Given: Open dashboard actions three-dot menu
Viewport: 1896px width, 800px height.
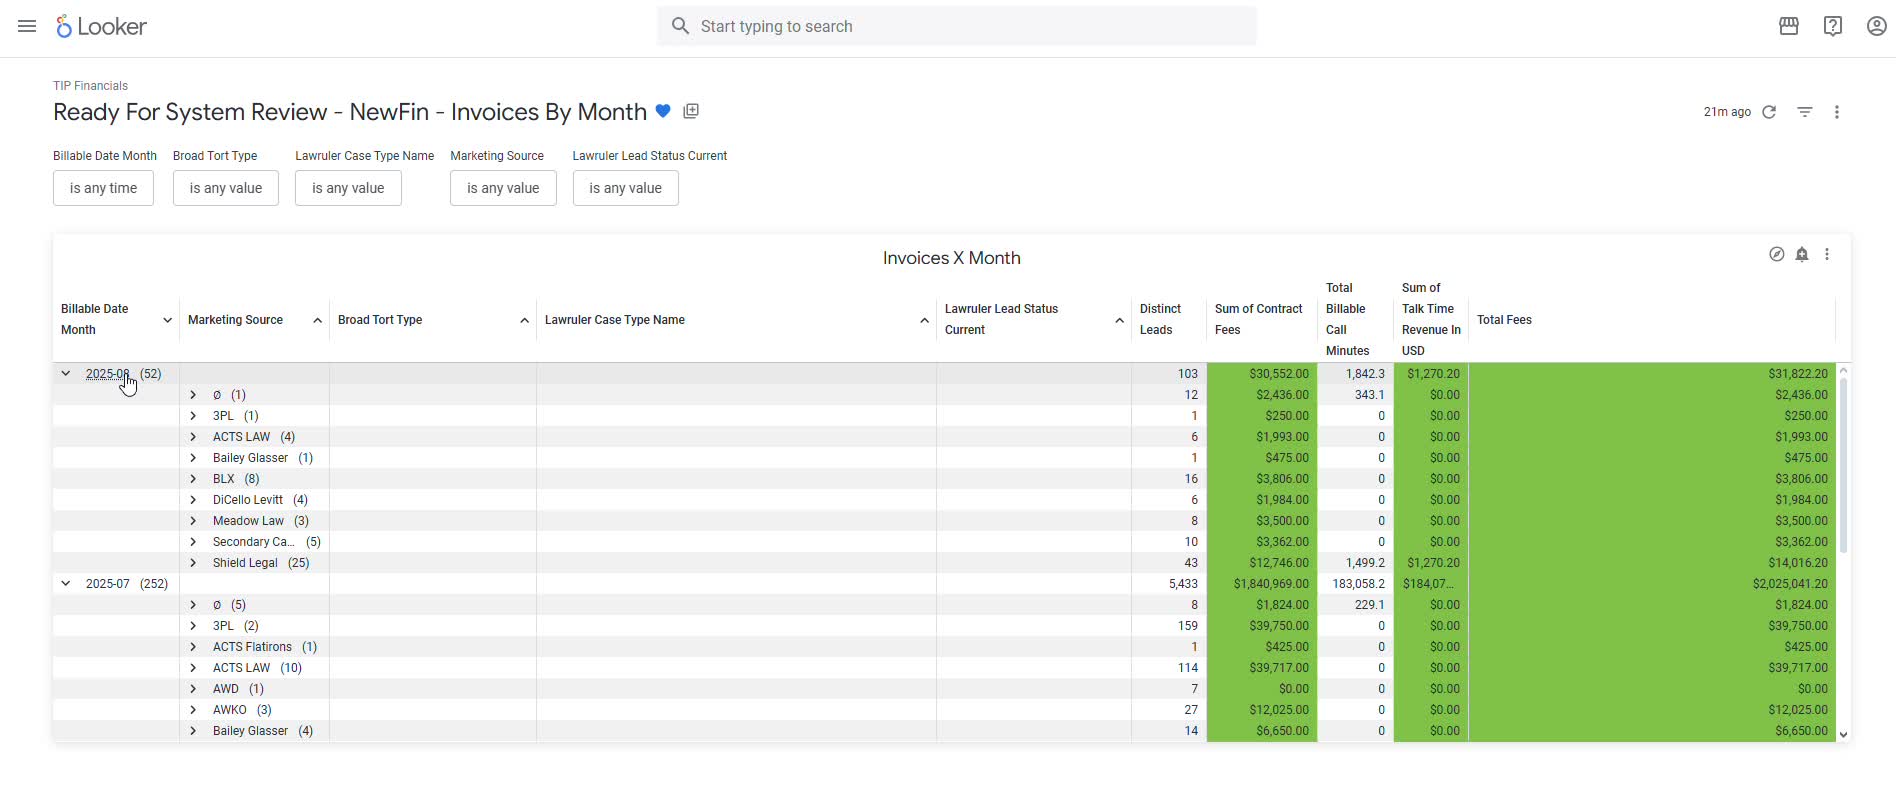Looking at the screenshot, I should pyautogui.click(x=1837, y=112).
